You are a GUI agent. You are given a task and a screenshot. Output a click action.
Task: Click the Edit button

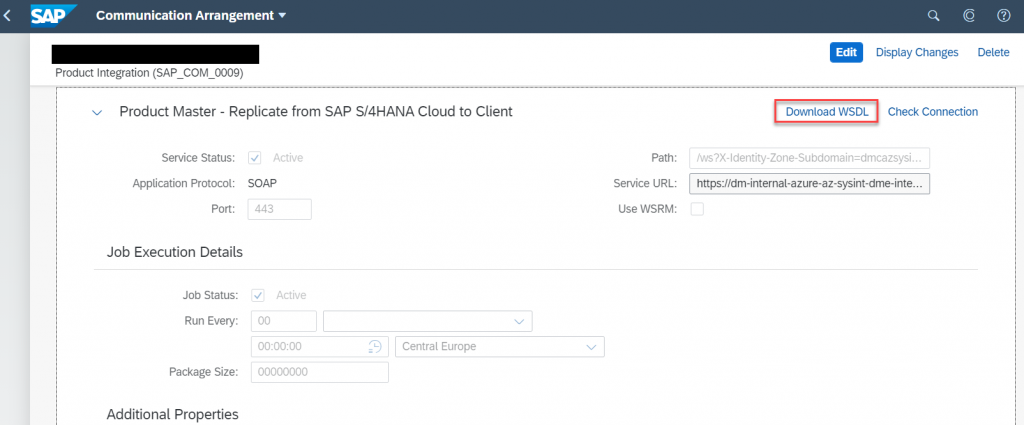pyautogui.click(x=846, y=52)
